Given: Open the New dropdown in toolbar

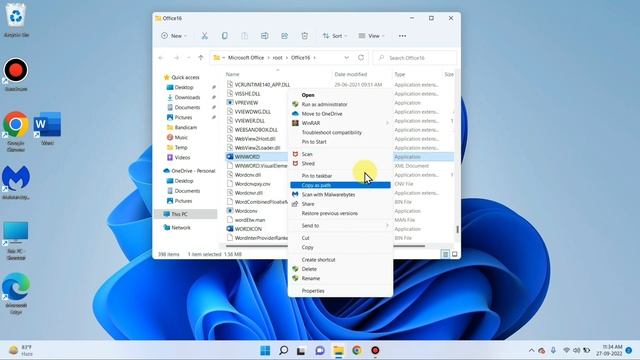Looking at the screenshot, I should pos(174,36).
